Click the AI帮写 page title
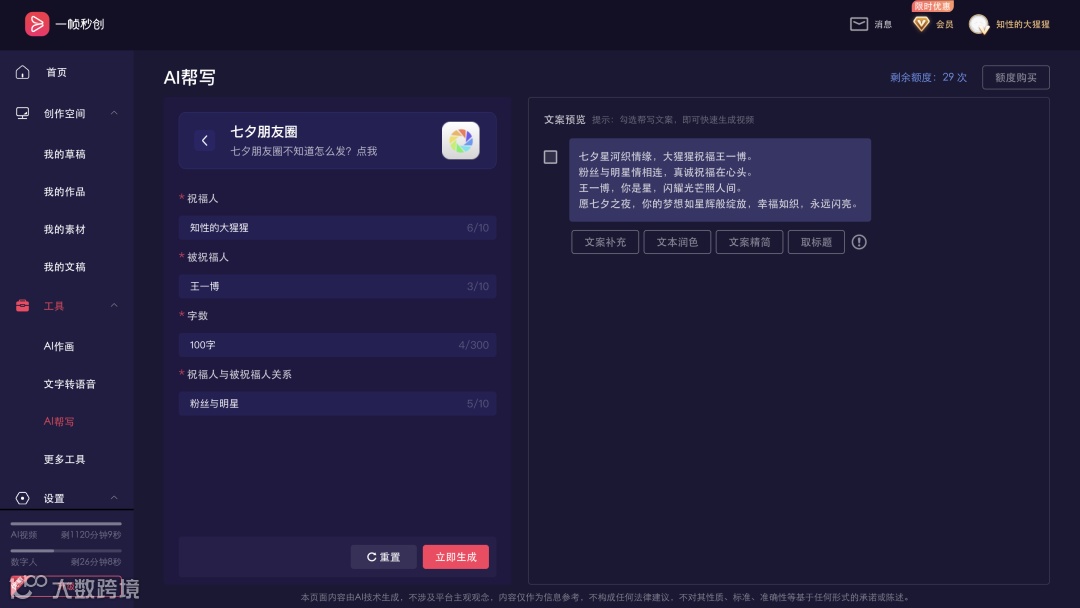This screenshot has width=1080, height=608. coord(189,77)
